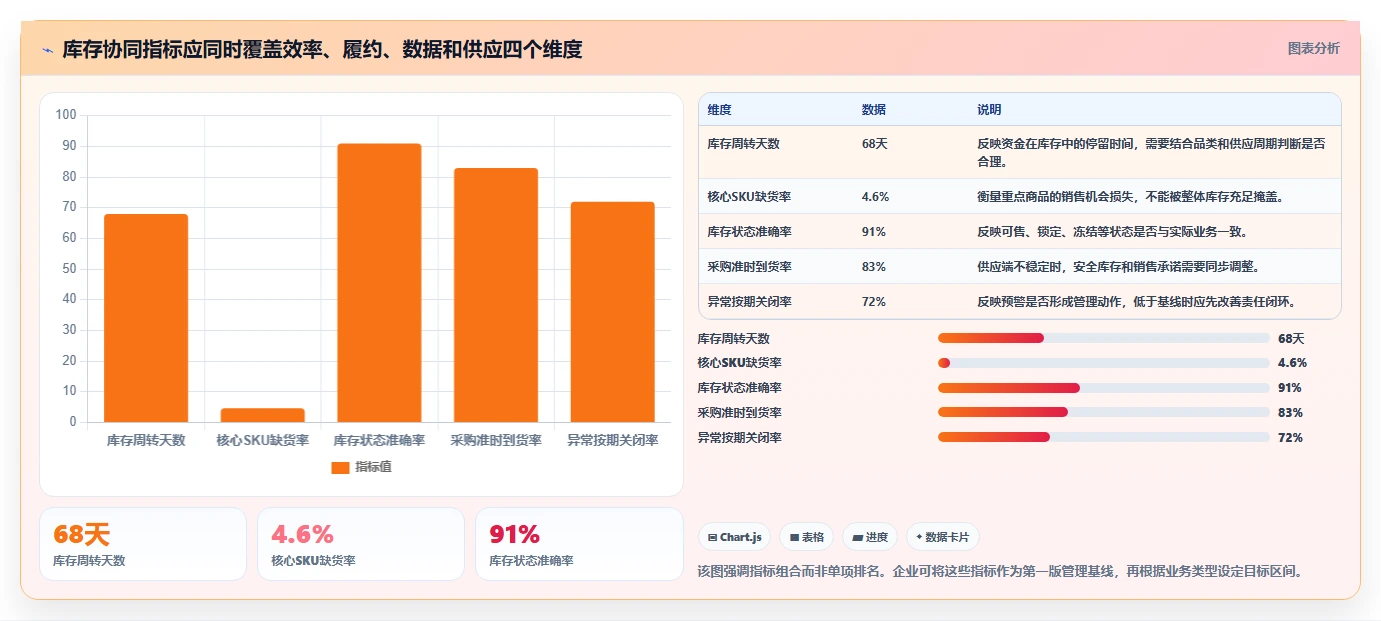Click 库存周转天数 cell in the table
The height and width of the screenshot is (621, 1381).
(x=743, y=144)
